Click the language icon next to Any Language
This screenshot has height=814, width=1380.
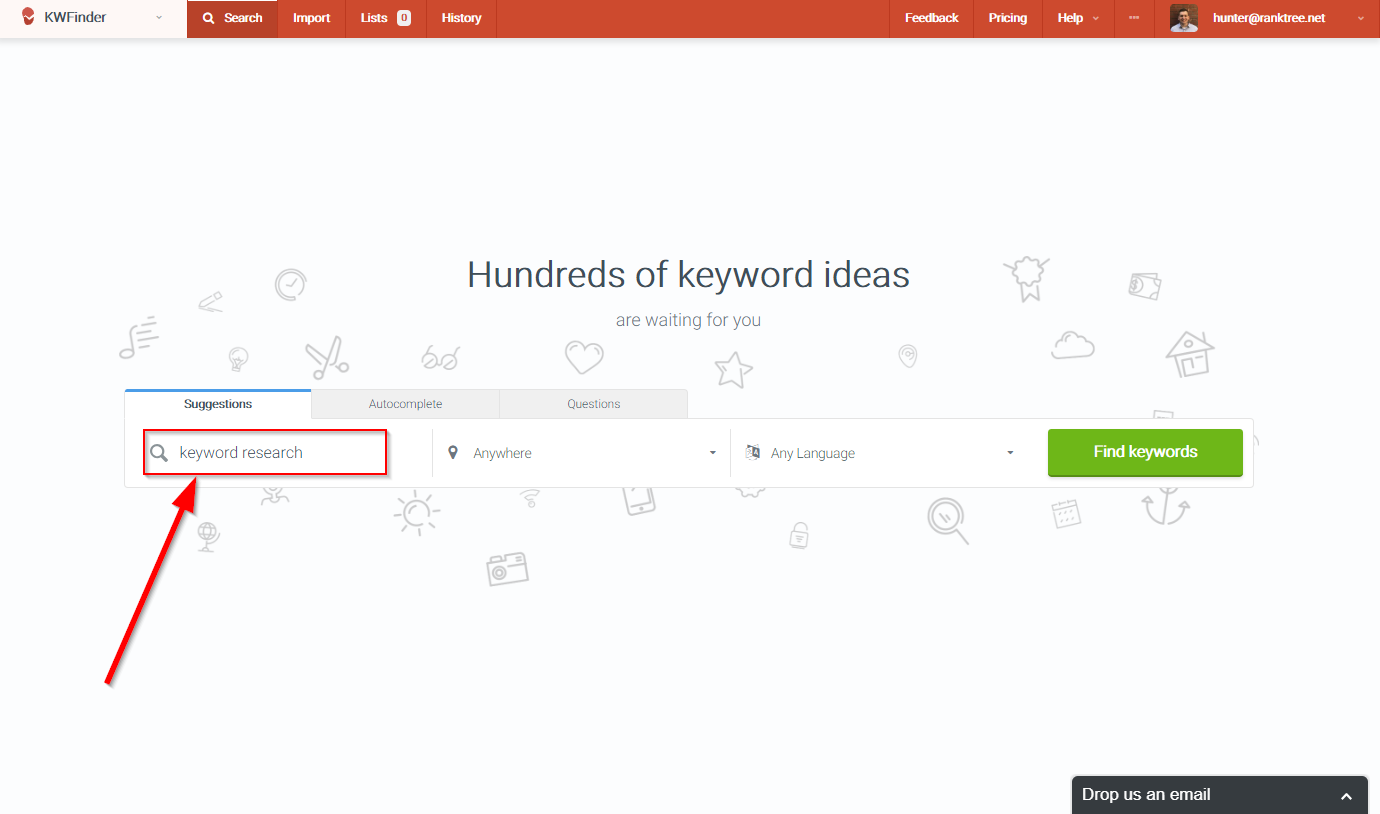pyautogui.click(x=752, y=452)
